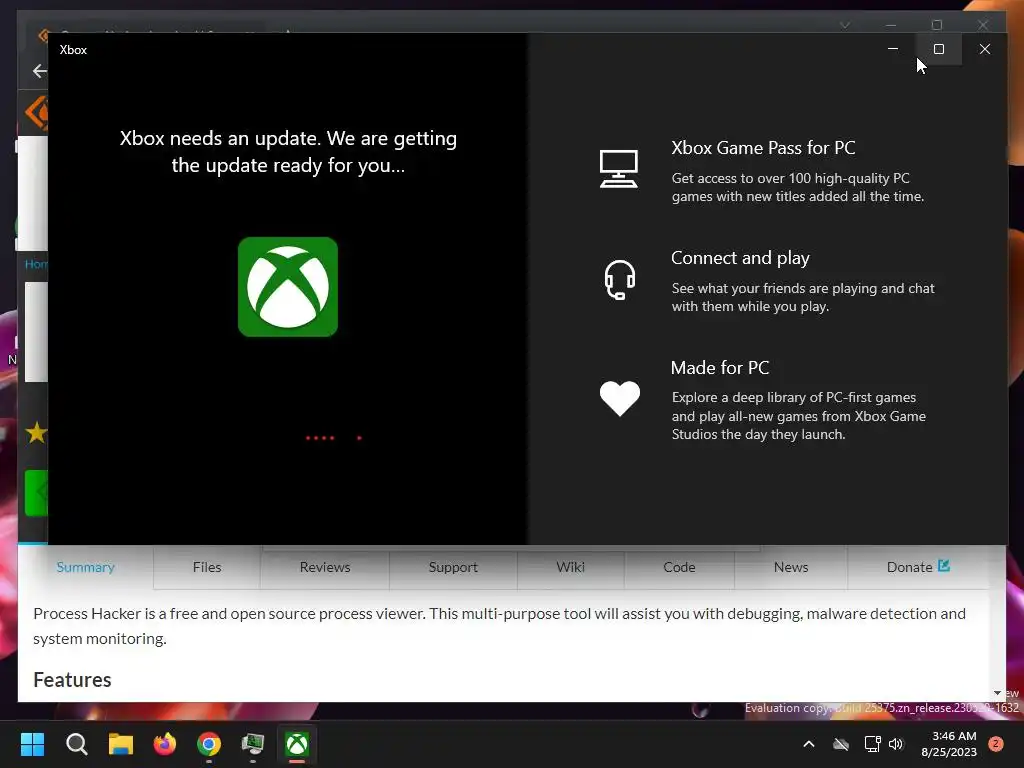
Task: Click the Made for PC heart icon
Action: click(620, 398)
